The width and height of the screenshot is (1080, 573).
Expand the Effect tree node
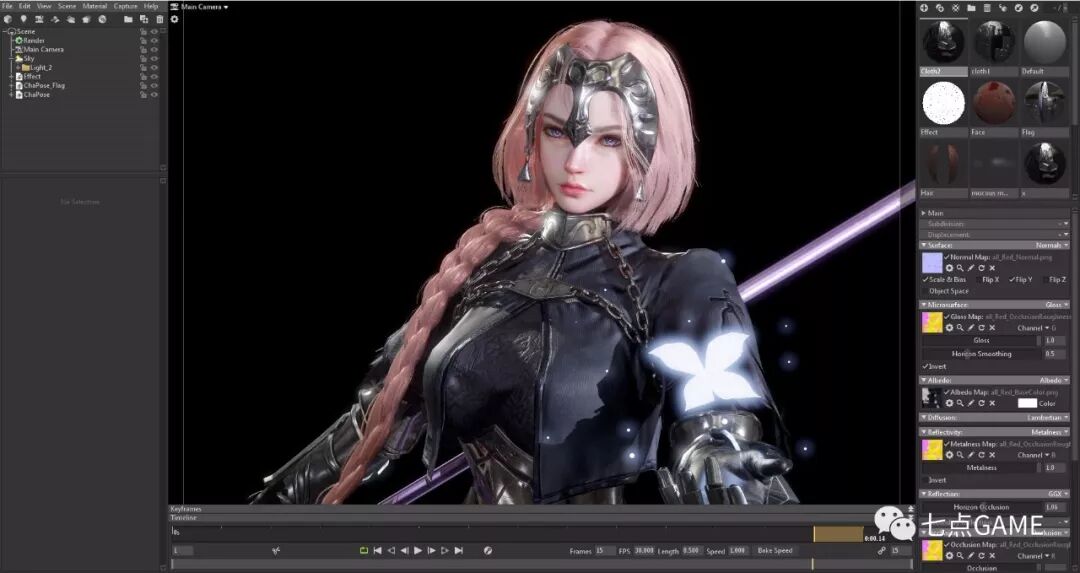(x=11, y=76)
